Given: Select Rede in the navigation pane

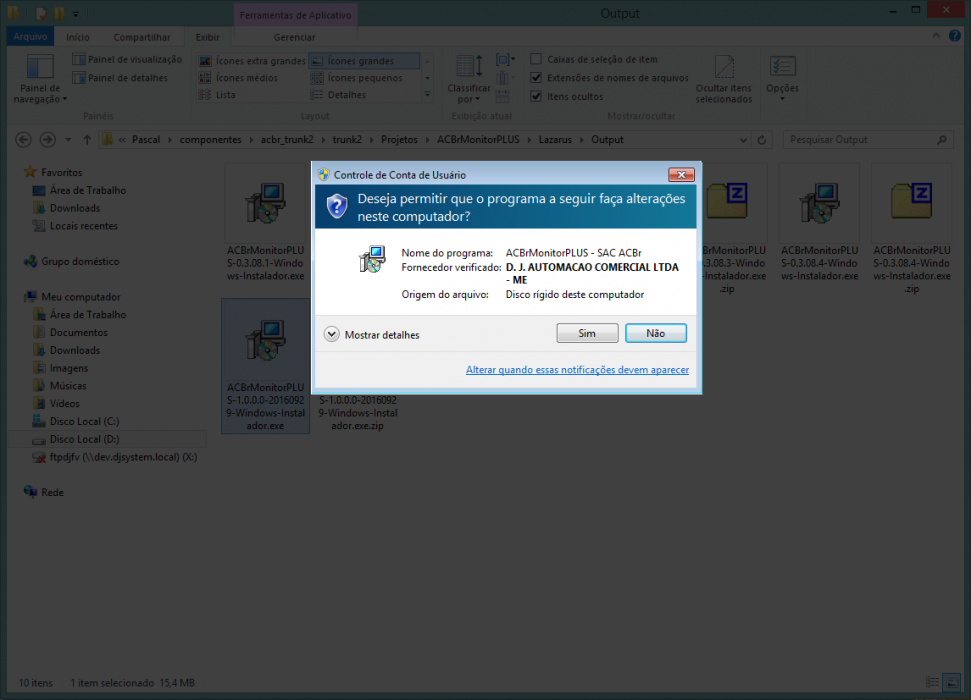Looking at the screenshot, I should 52,492.
